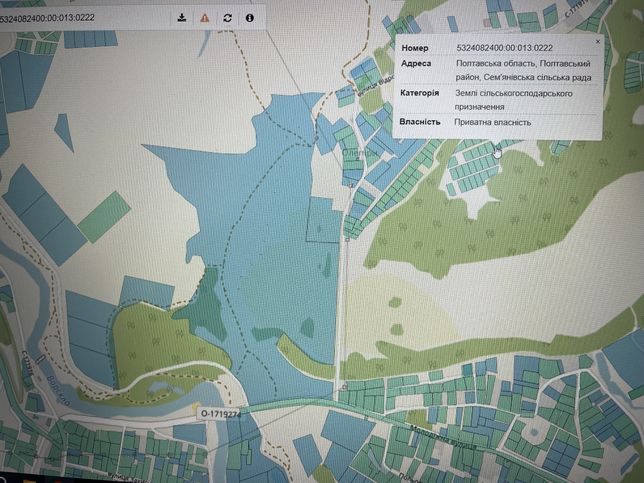Click the cadastral number search field
The image size is (644, 483).
tap(82, 18)
